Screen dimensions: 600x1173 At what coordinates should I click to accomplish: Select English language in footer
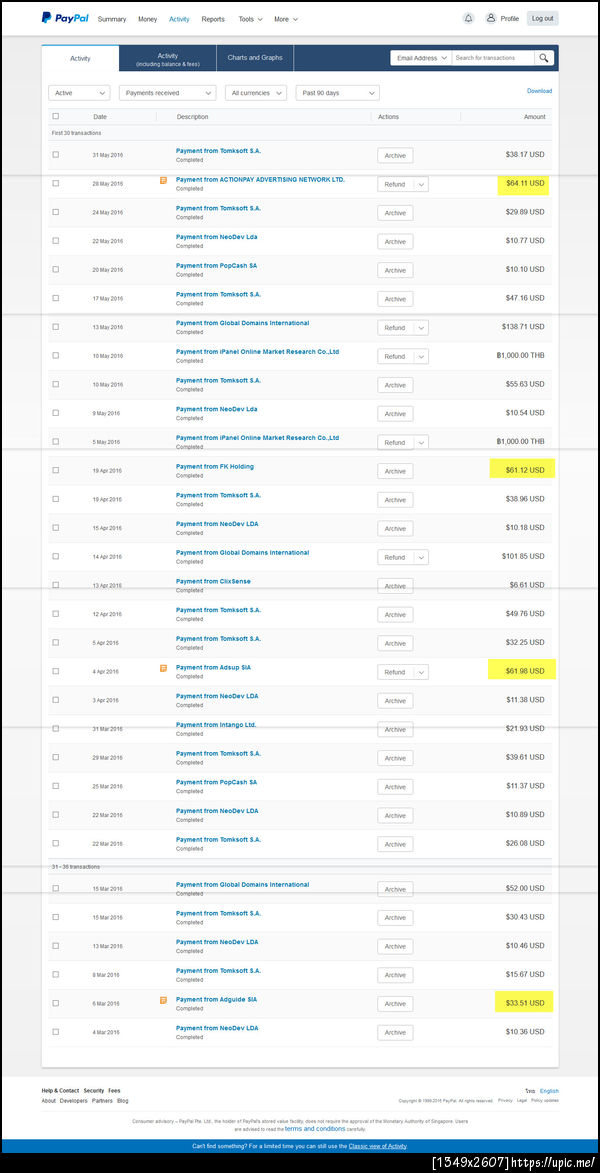click(549, 1091)
